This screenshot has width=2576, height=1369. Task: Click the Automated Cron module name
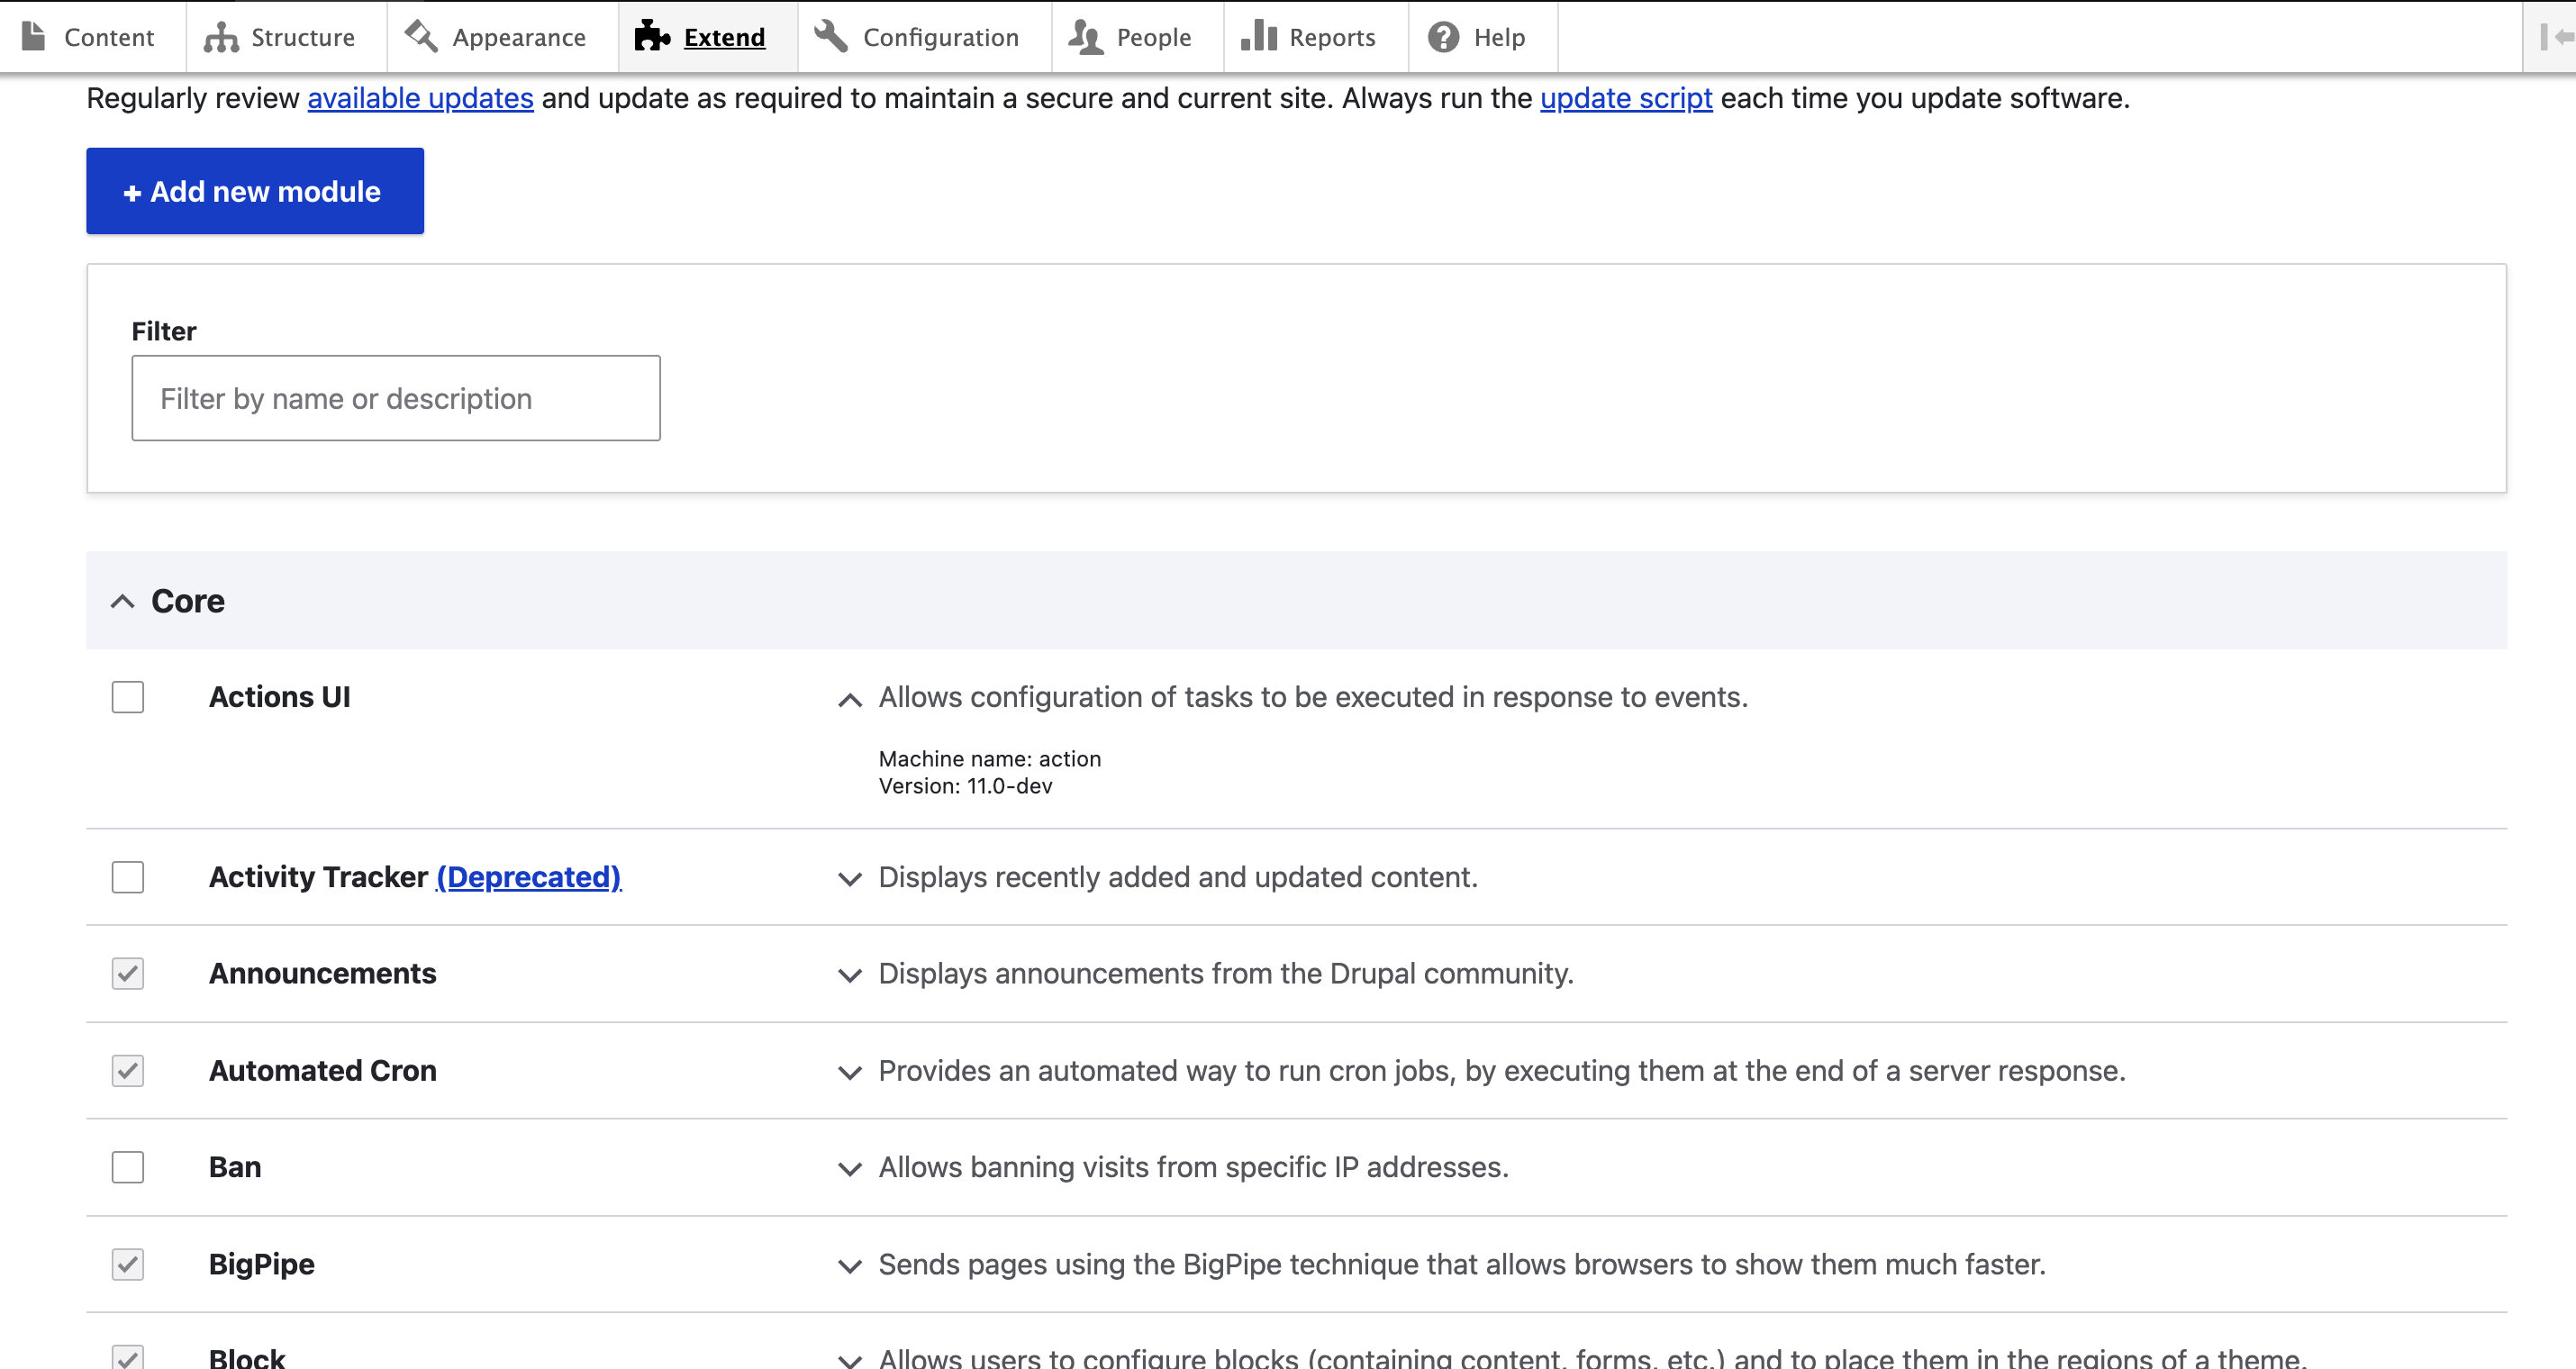tap(323, 1070)
